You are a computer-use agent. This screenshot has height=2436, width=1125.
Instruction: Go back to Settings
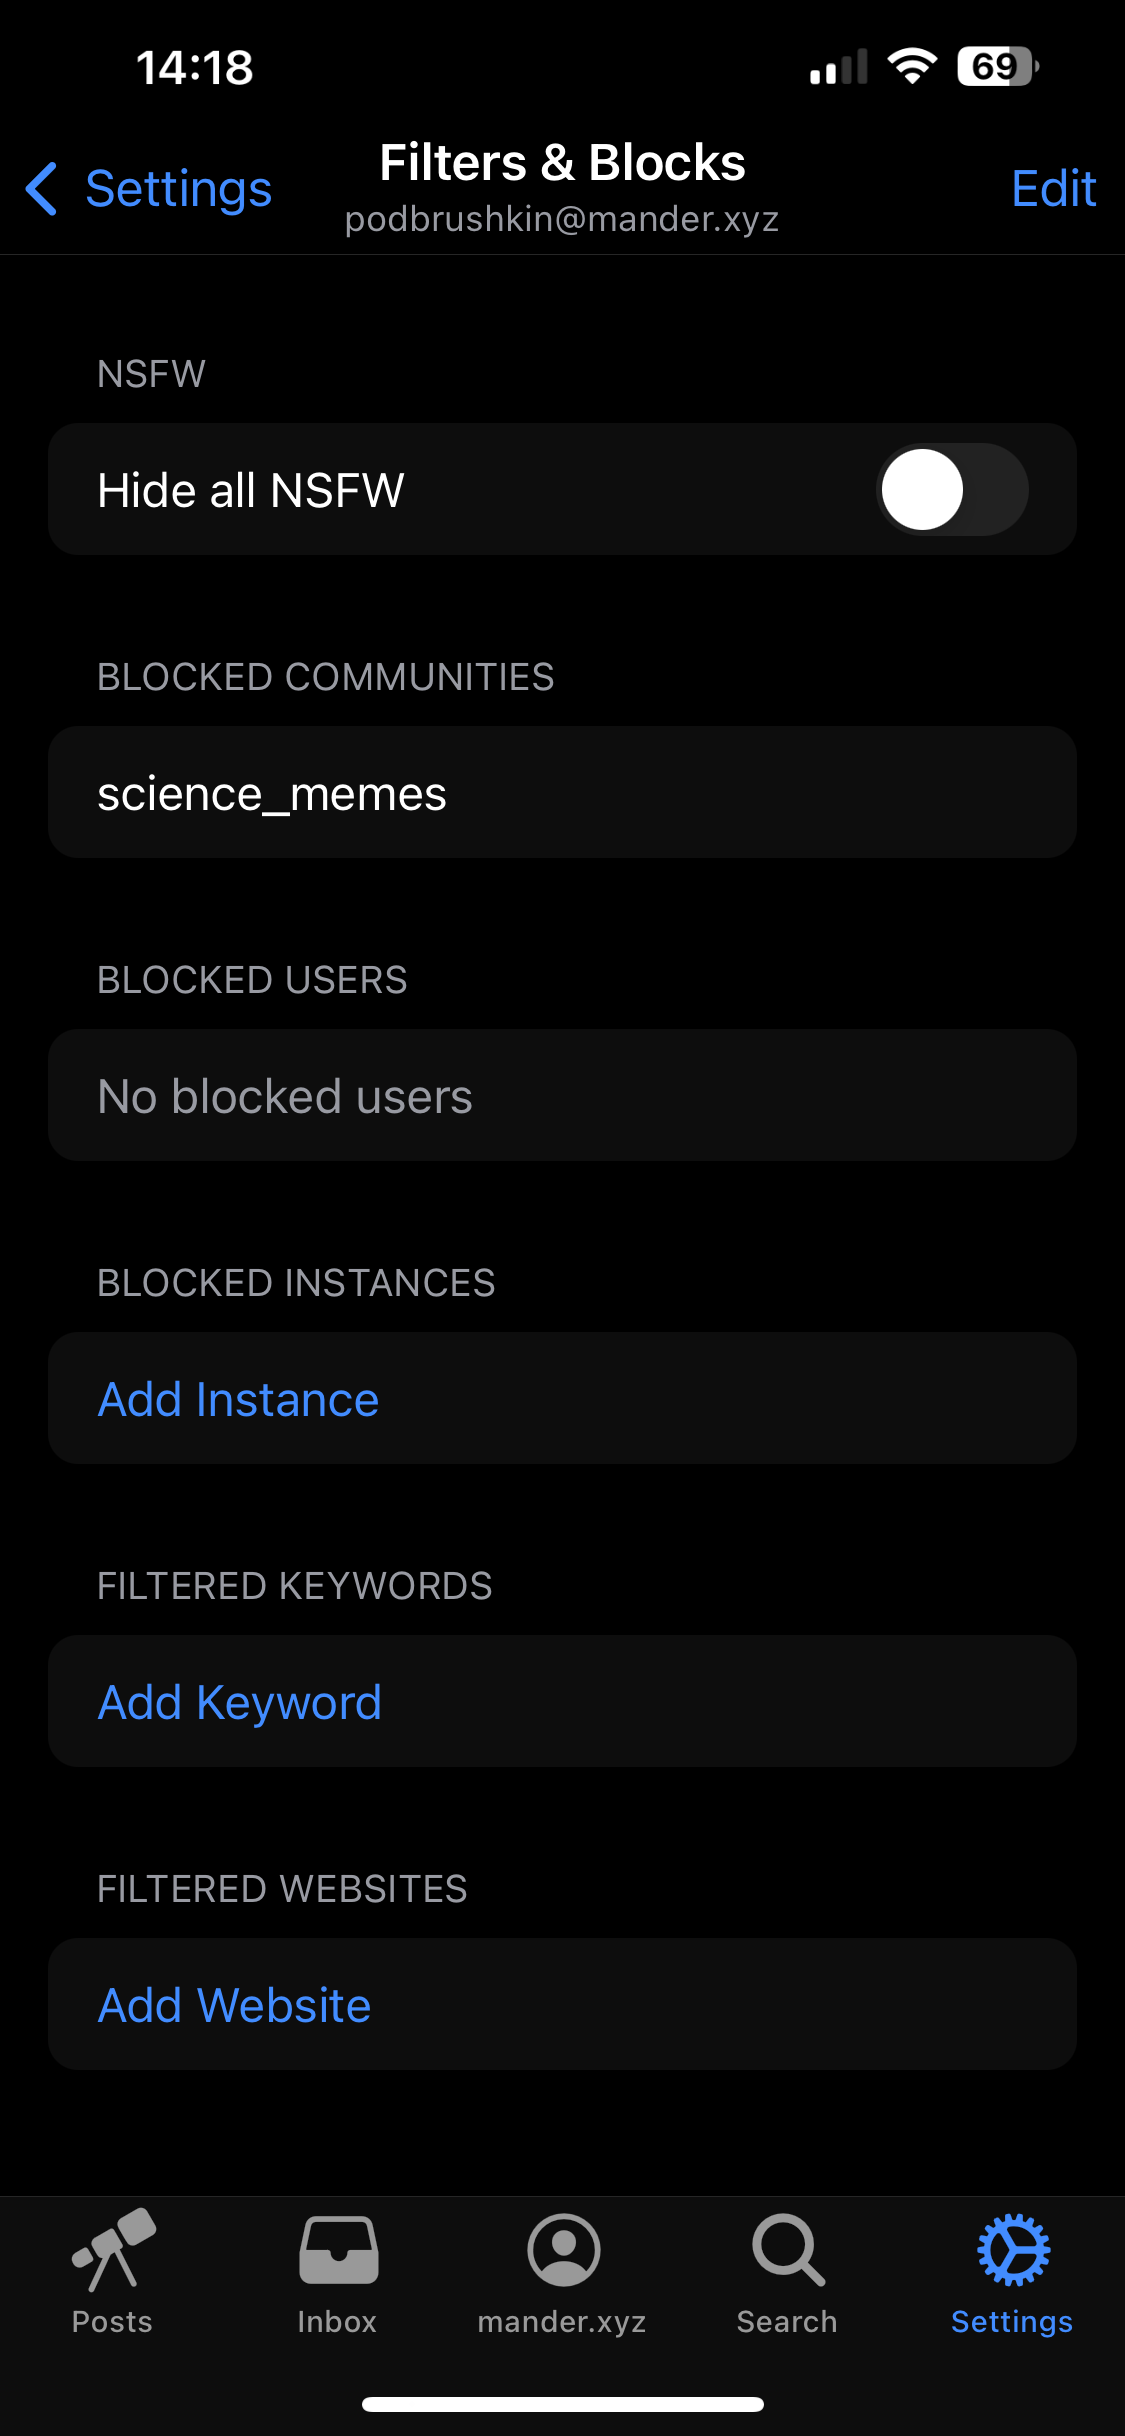178,189
